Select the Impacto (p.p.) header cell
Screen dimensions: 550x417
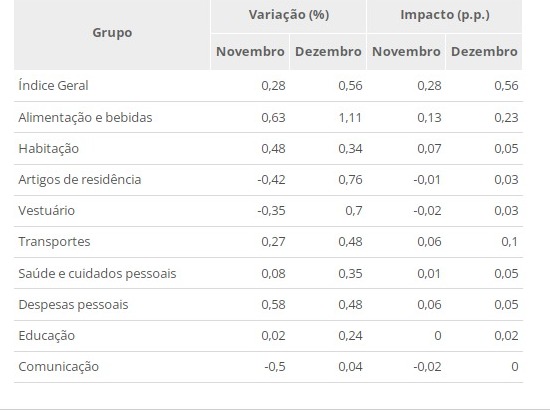tap(445, 15)
